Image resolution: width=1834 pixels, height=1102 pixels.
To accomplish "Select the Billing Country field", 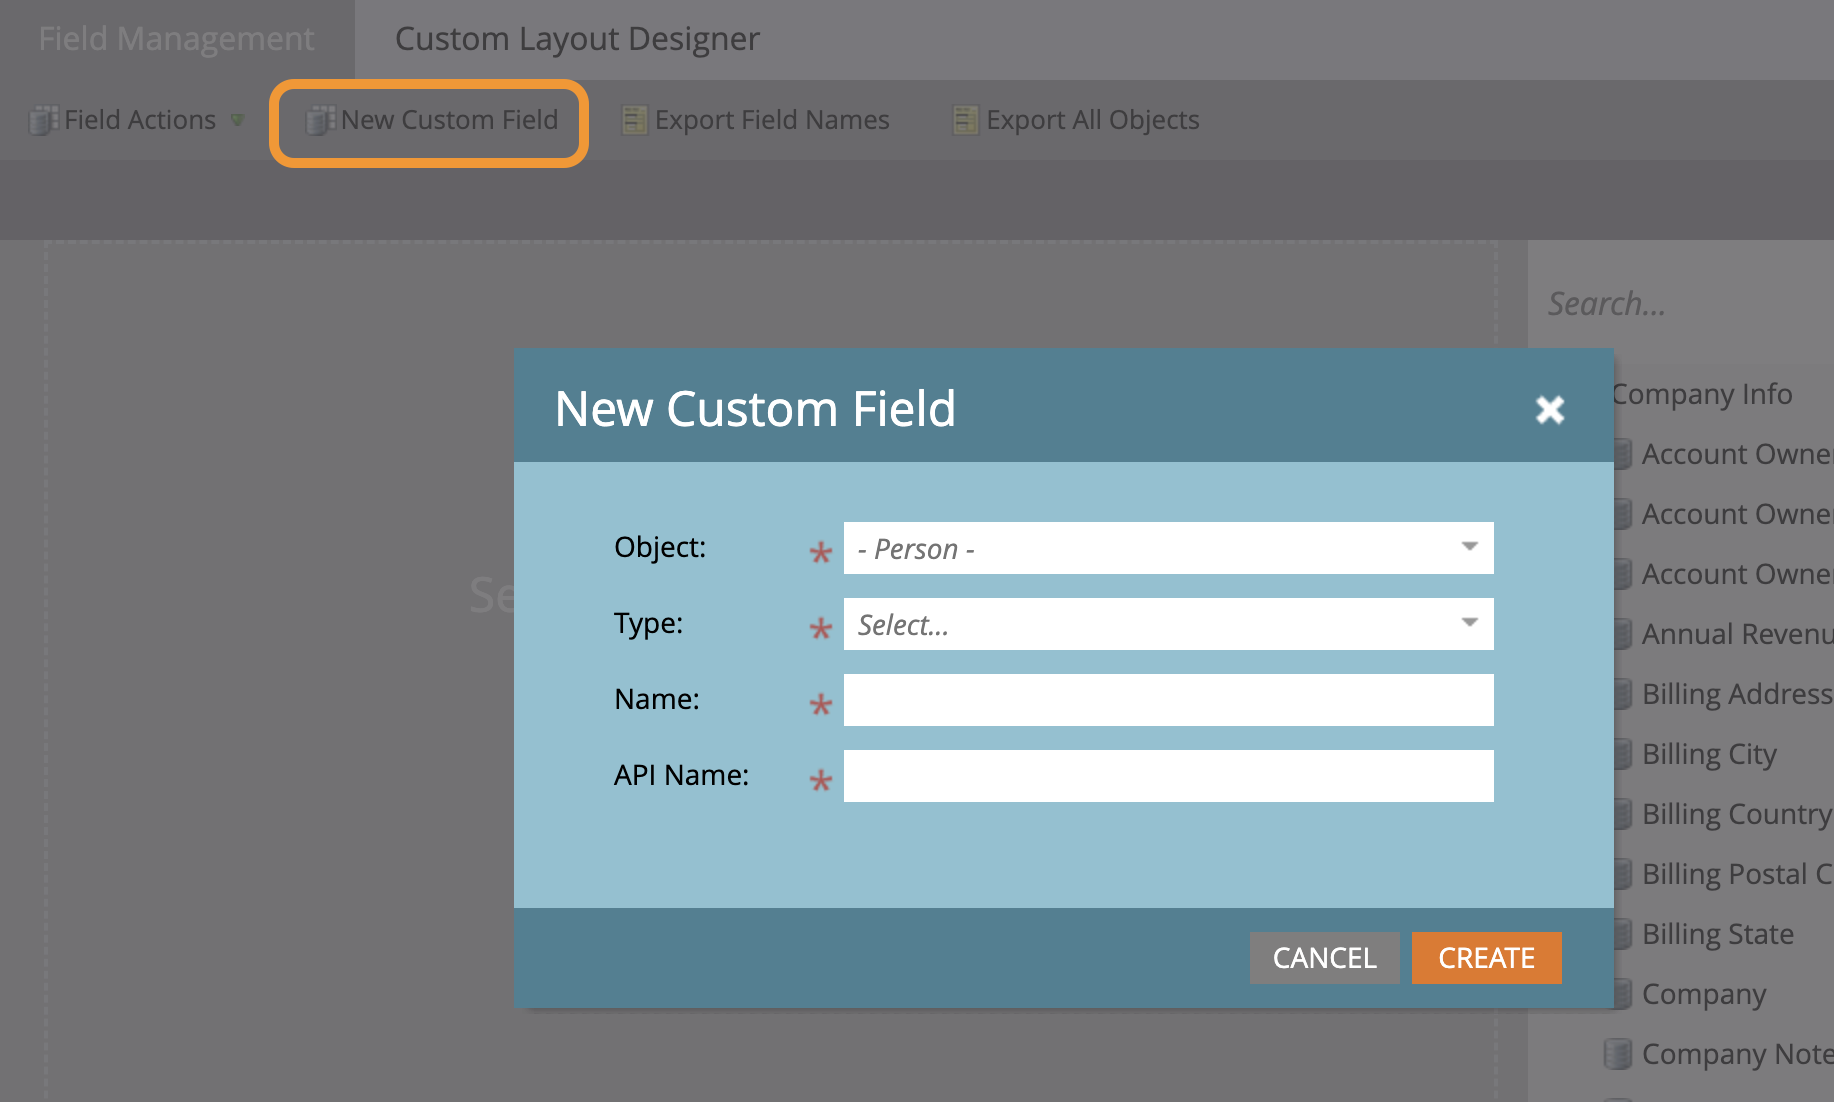I will click(1737, 814).
